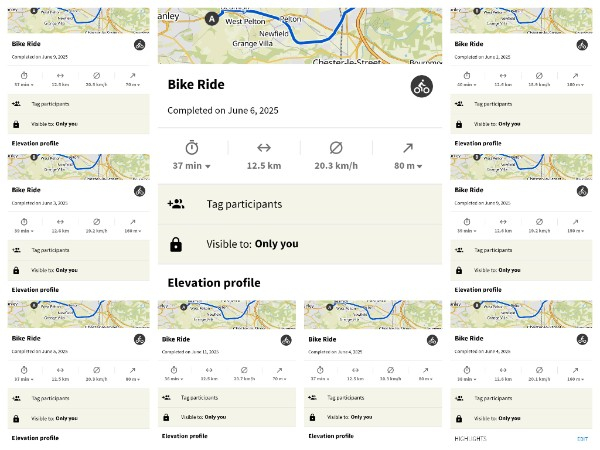The height and width of the screenshot is (450, 600).
Task: Click the stopwatch duration icon on June 6 ride
Action: point(192,148)
